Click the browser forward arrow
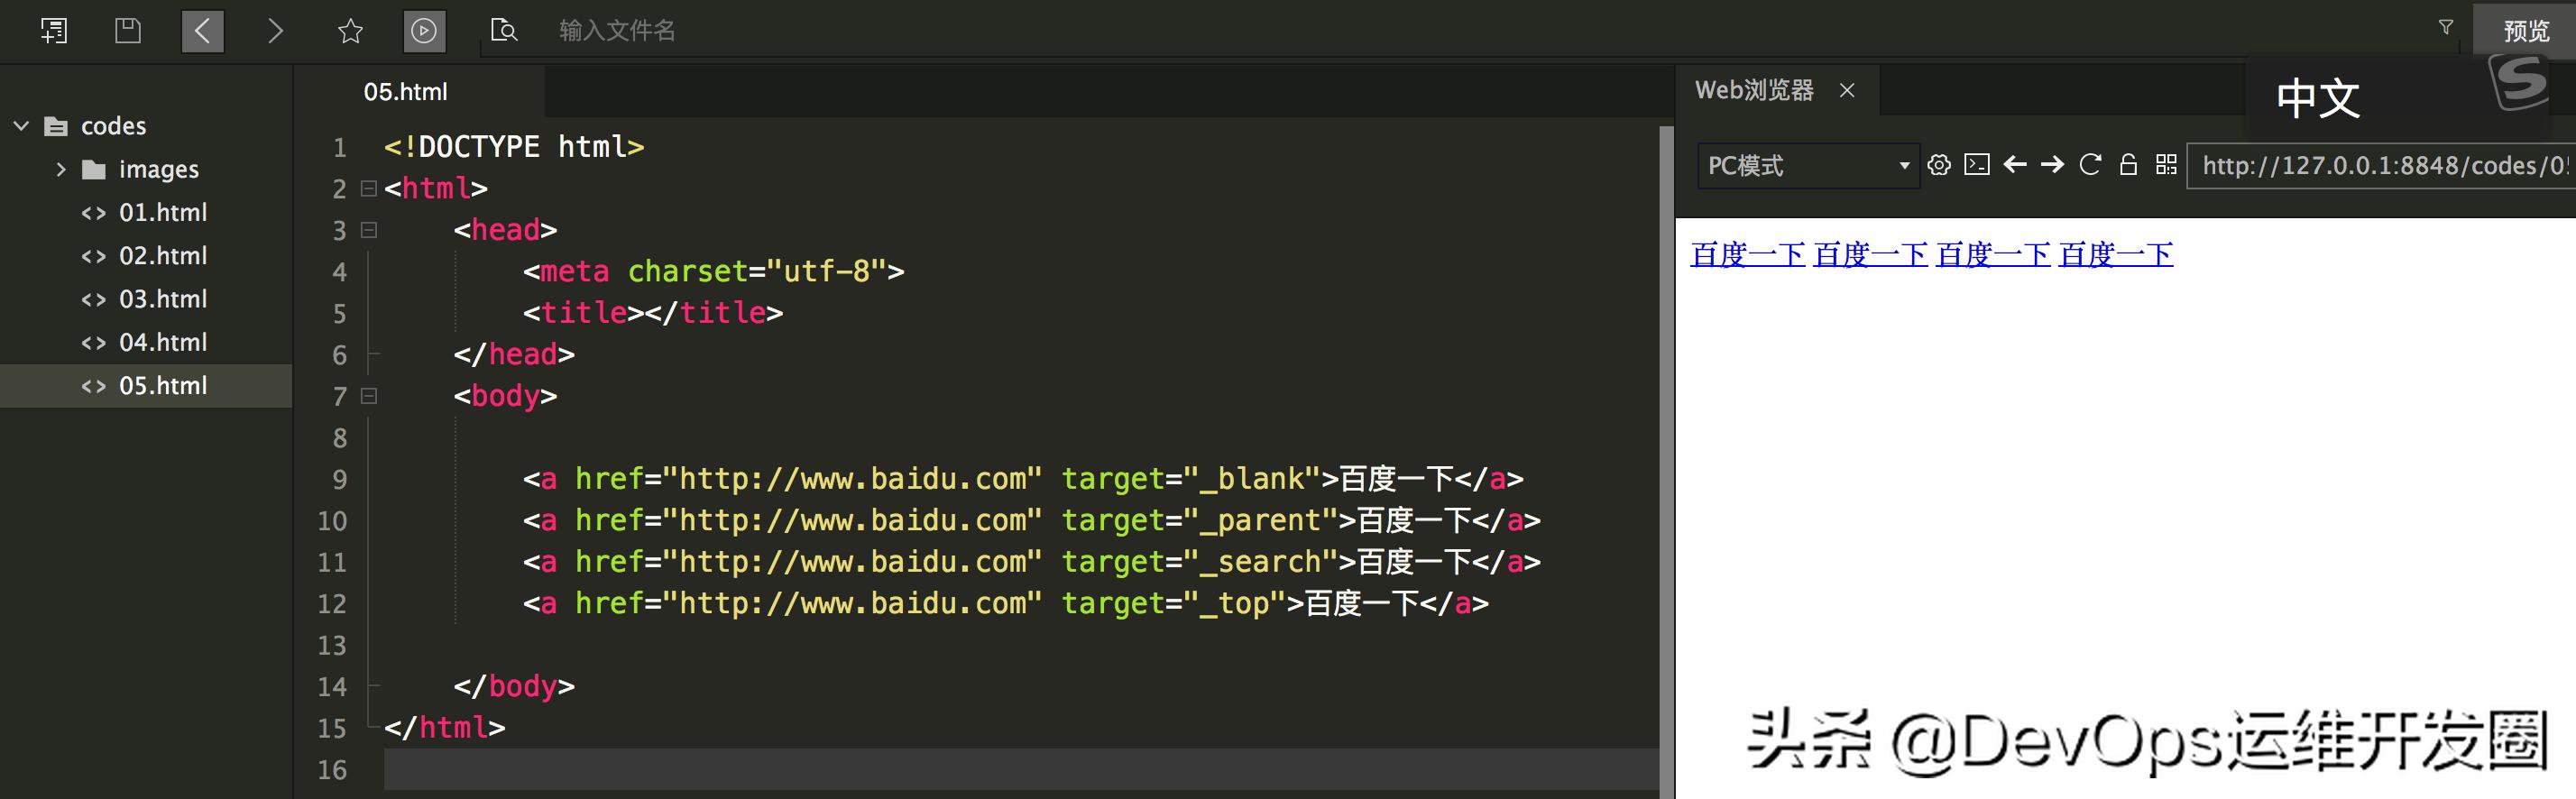Viewport: 2576px width, 799px height. pos(2053,165)
